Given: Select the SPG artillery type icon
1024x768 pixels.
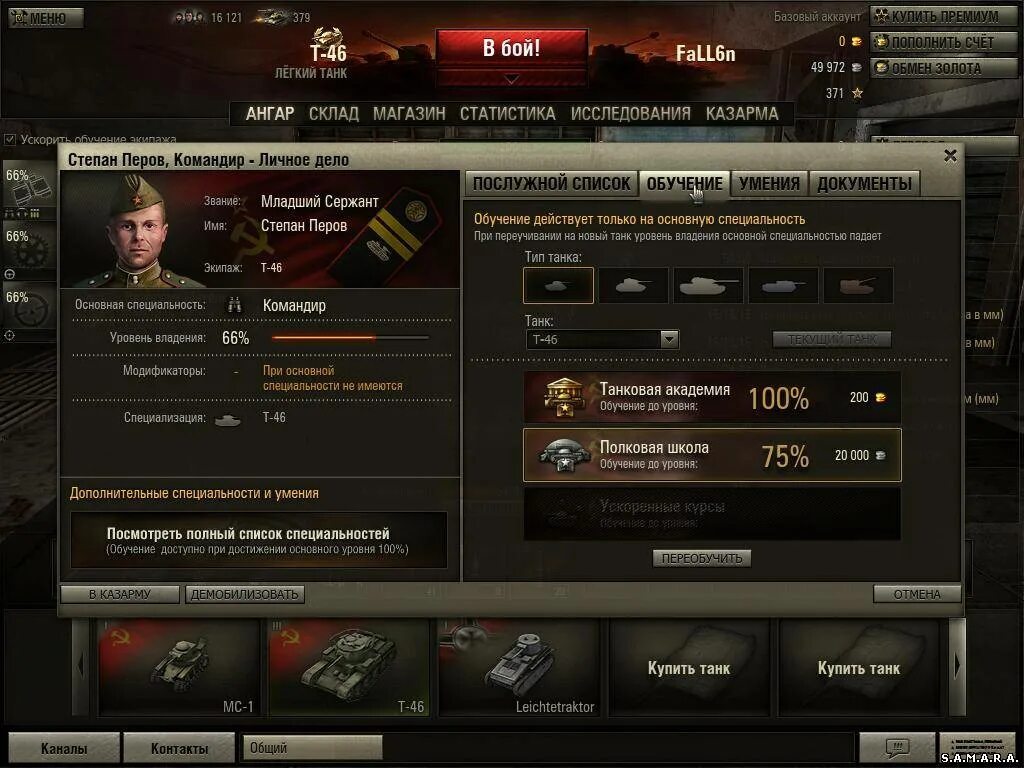Looking at the screenshot, I should pos(858,285).
